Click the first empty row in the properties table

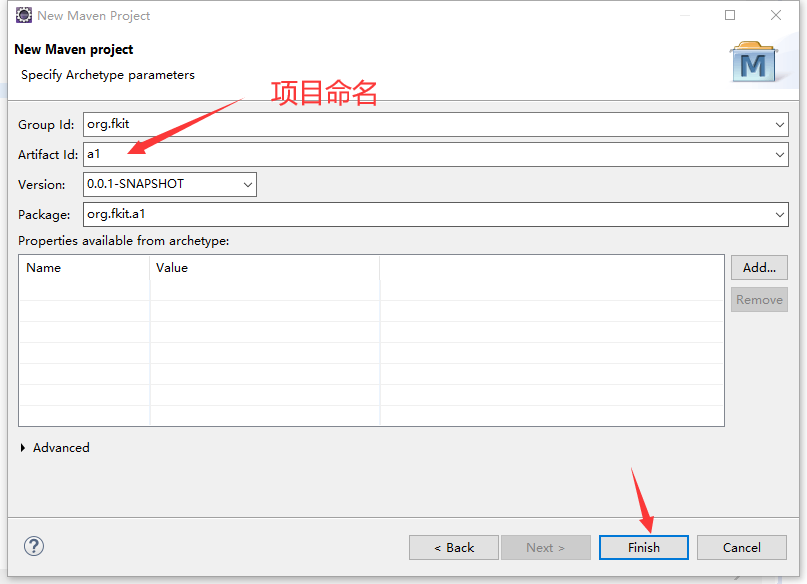point(371,290)
